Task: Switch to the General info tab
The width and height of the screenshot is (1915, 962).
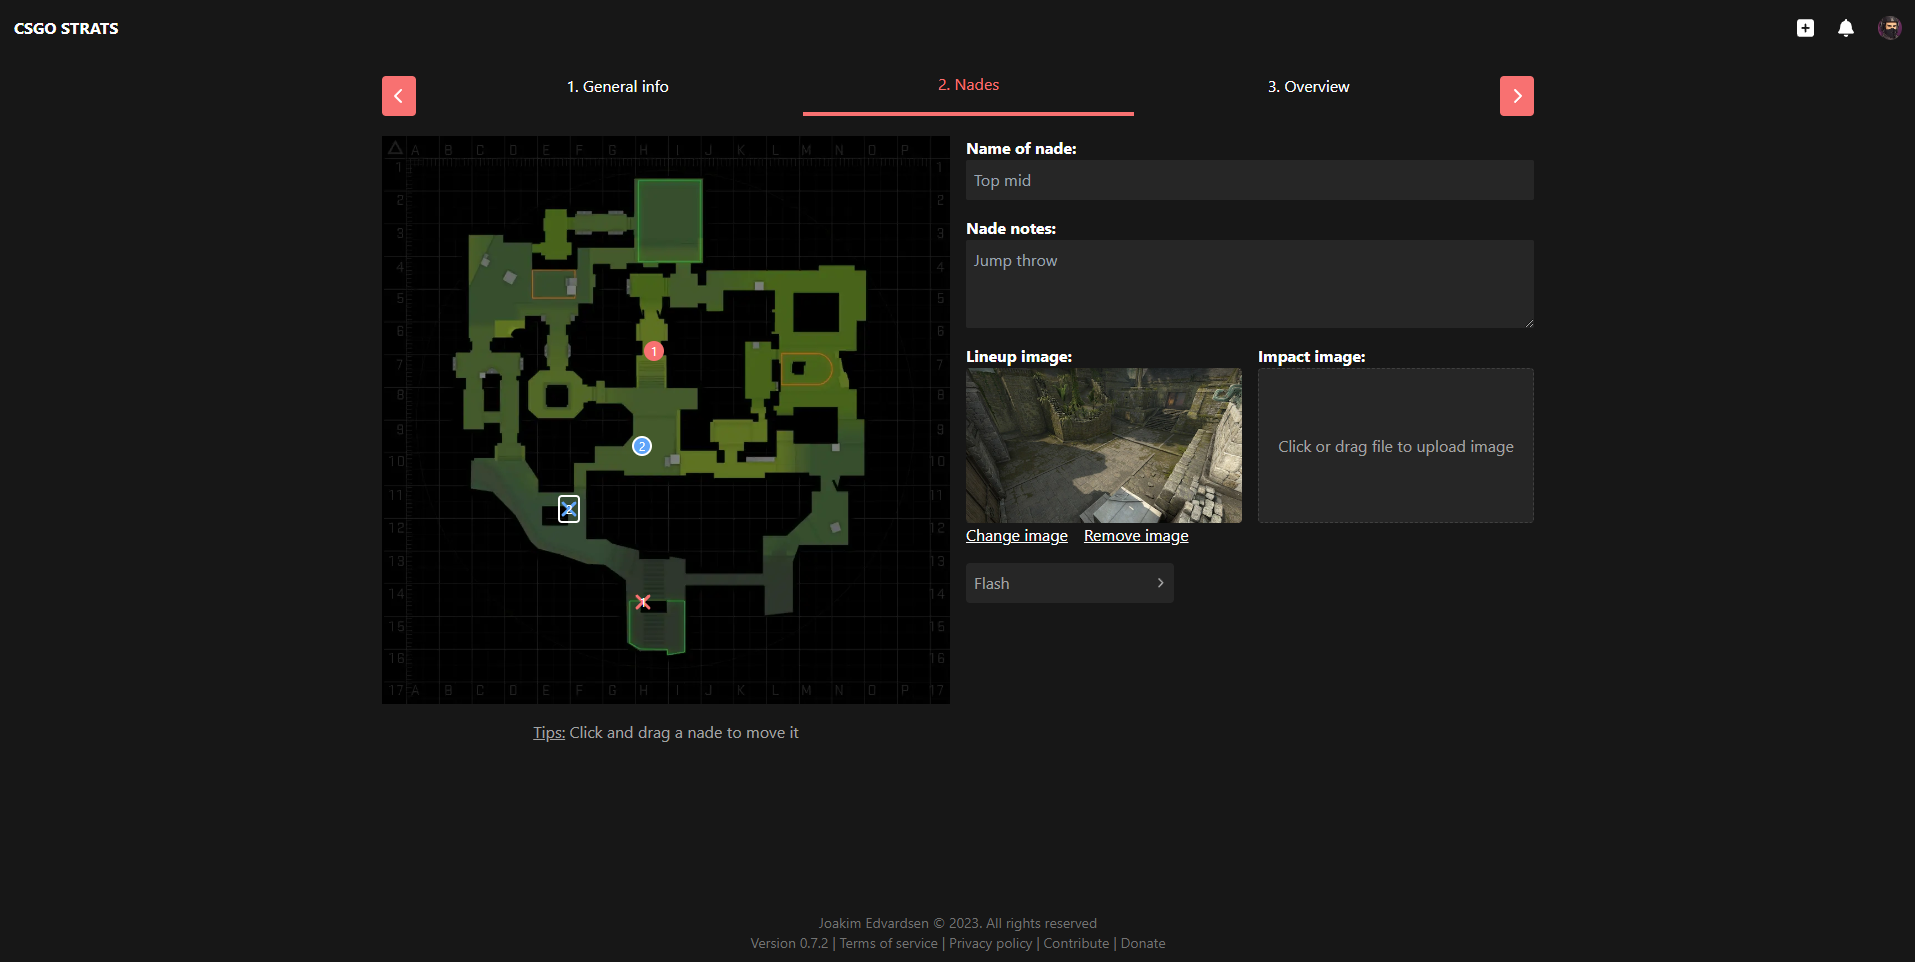Action: click(x=618, y=87)
